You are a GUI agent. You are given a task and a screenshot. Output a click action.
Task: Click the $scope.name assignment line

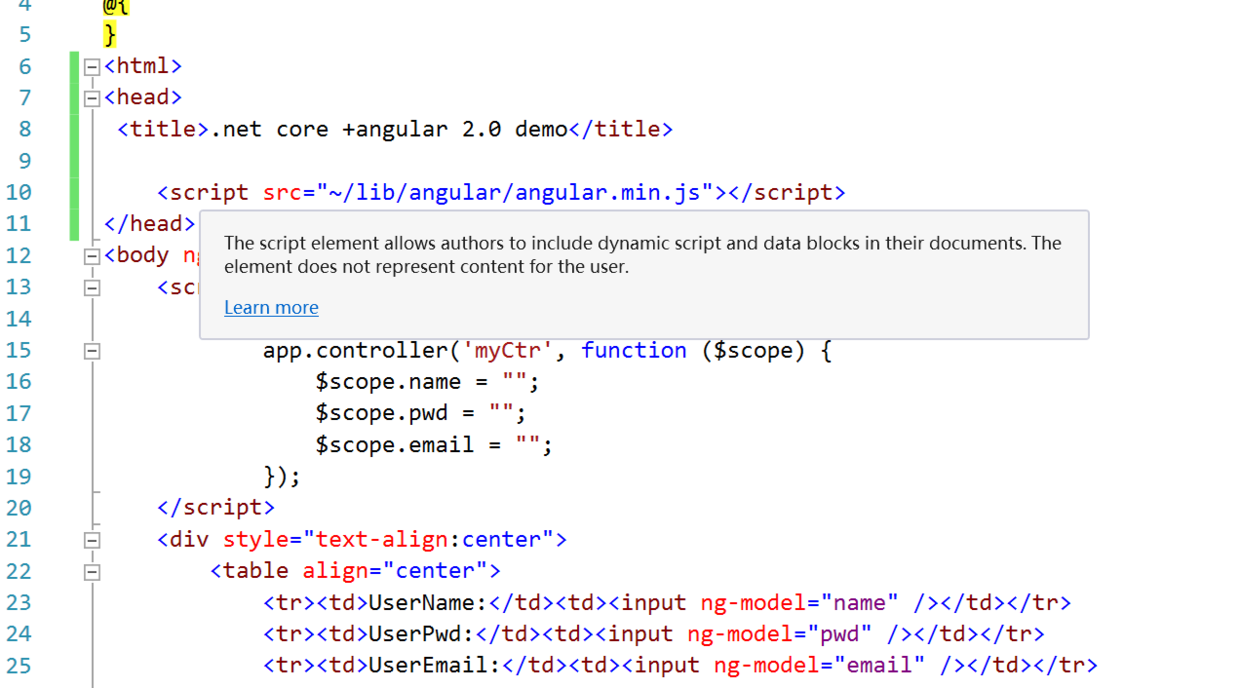click(x=427, y=382)
